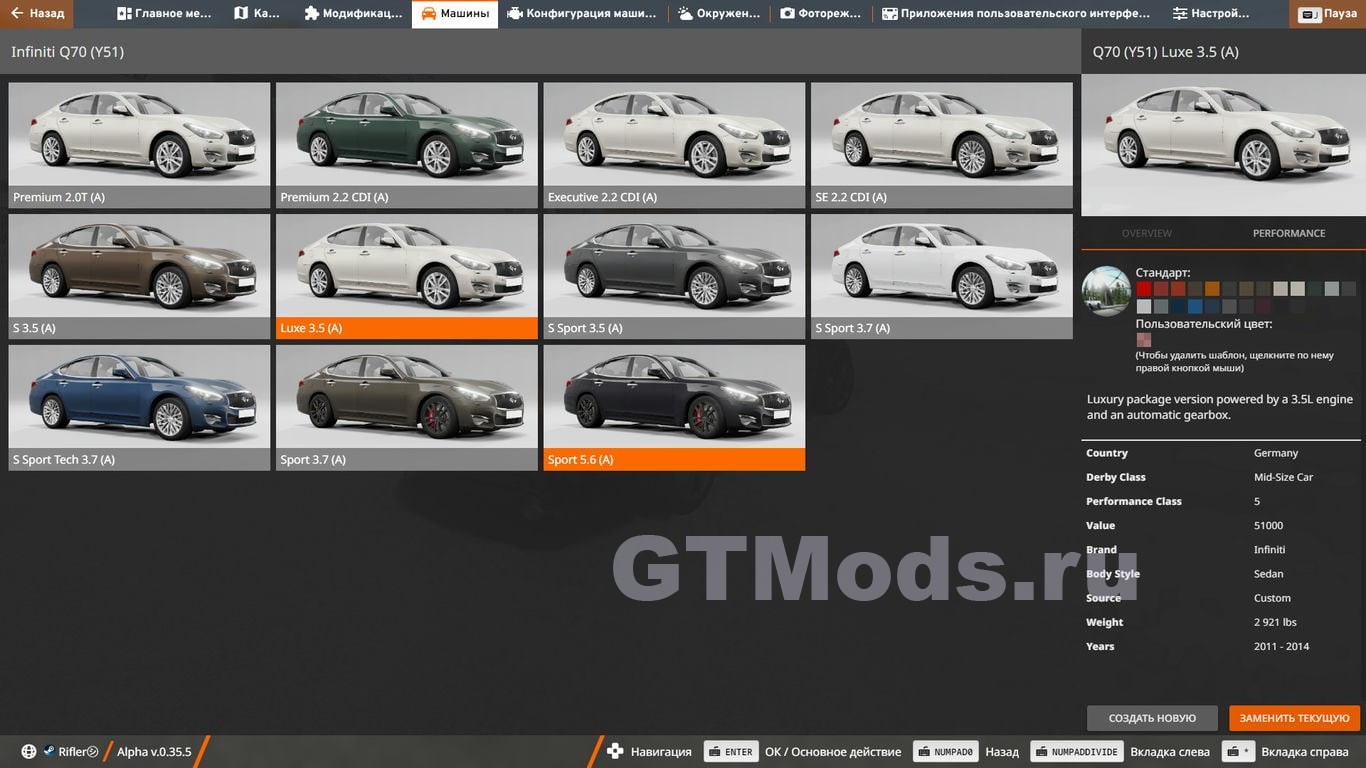Open the Главное меню tab
This screenshot has height=768, width=1366.
(x=164, y=14)
